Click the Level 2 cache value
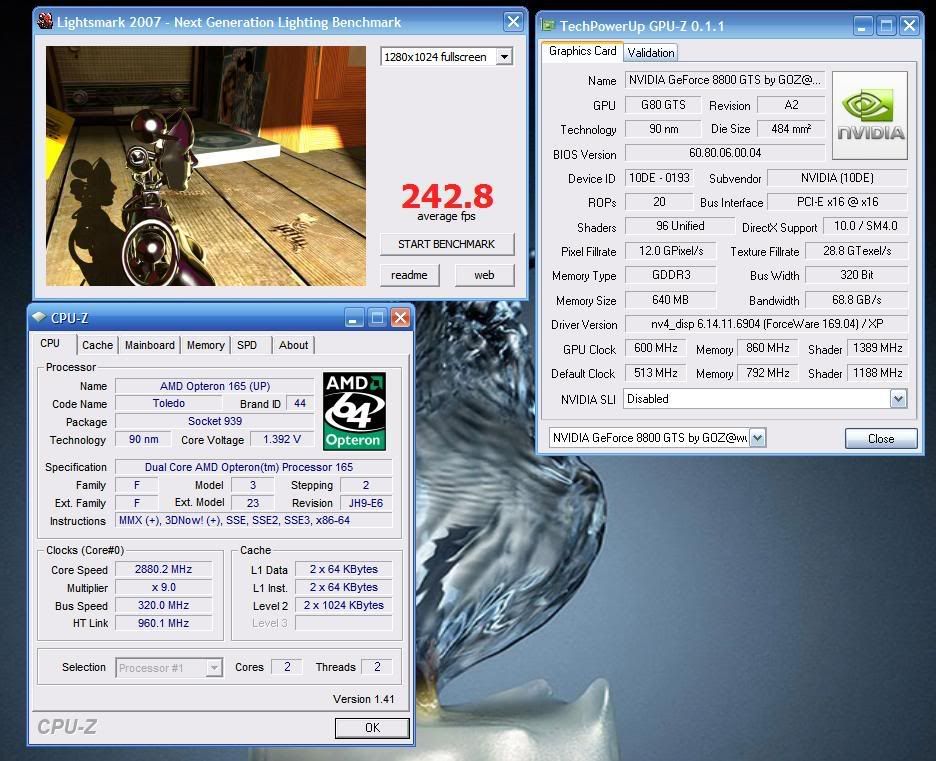The width and height of the screenshot is (936, 761). pyautogui.click(x=344, y=605)
